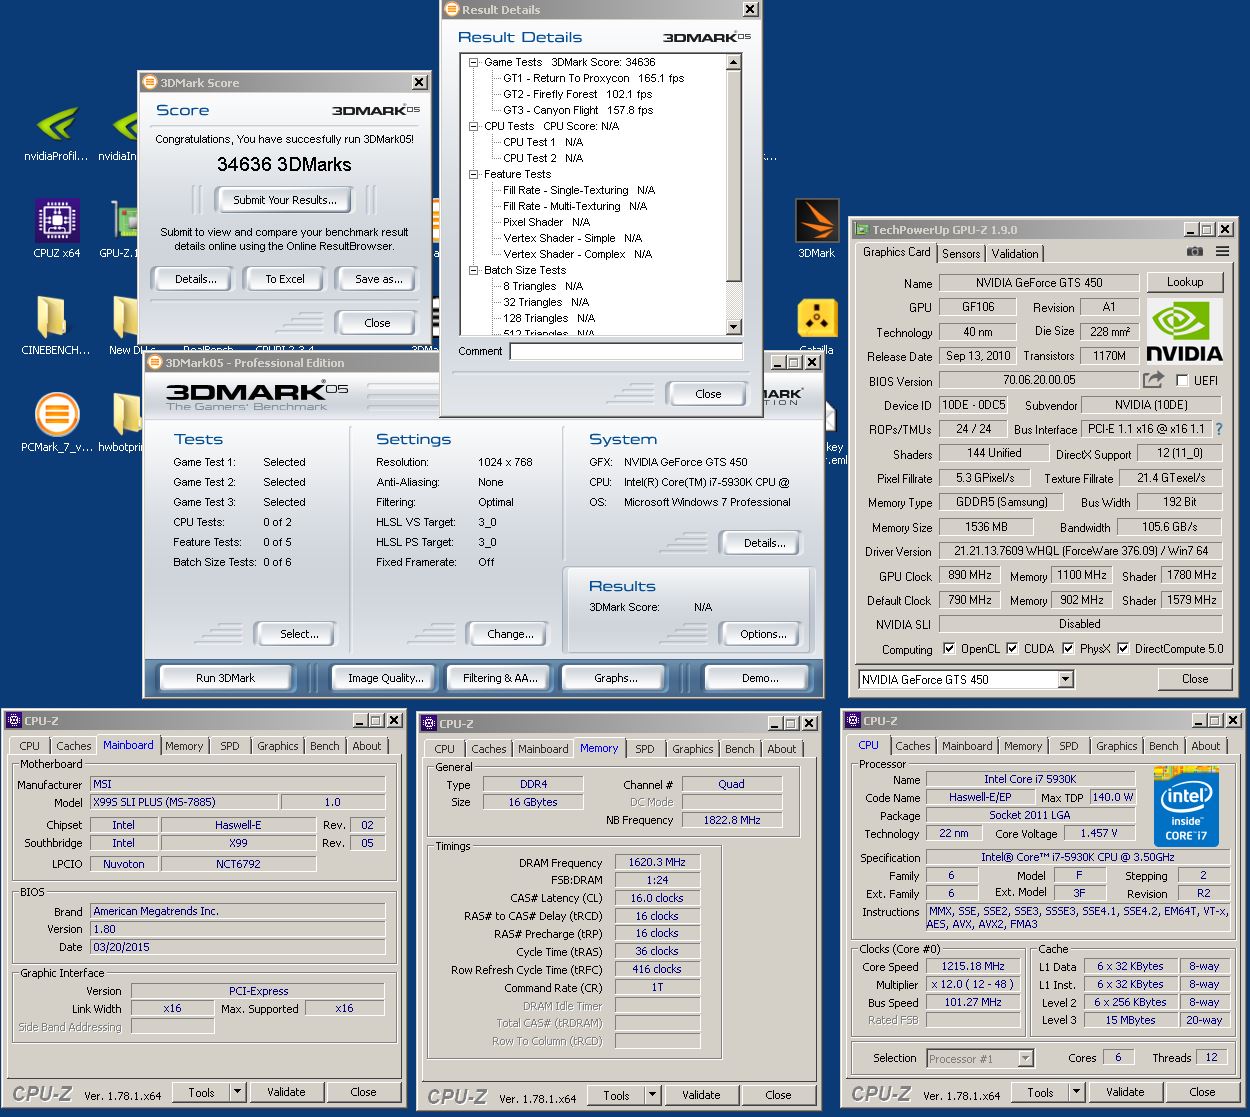Open Tools dropdown arrow in CPU tab CPU-Z window

pyautogui.click(x=1077, y=1092)
